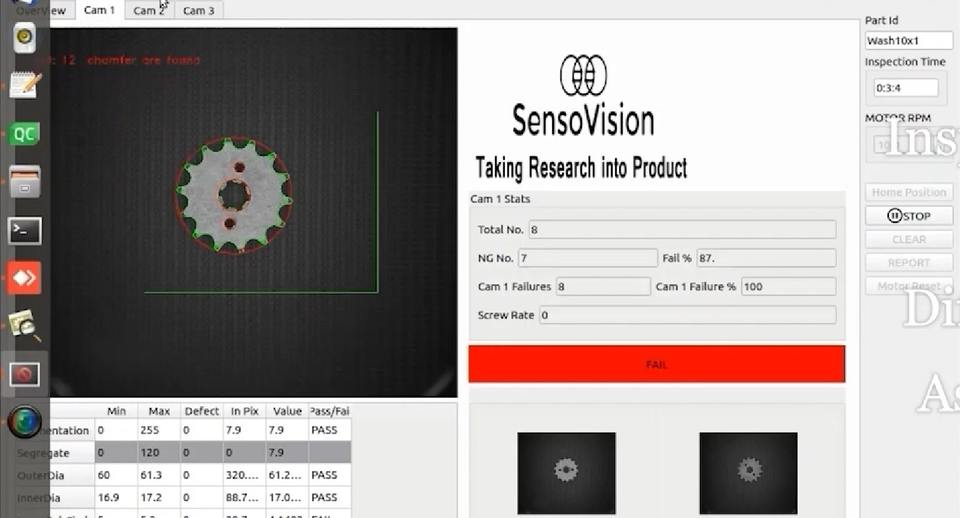This screenshot has width=960, height=518.
Task: Click the Fail % field
Action: [x=766, y=258]
